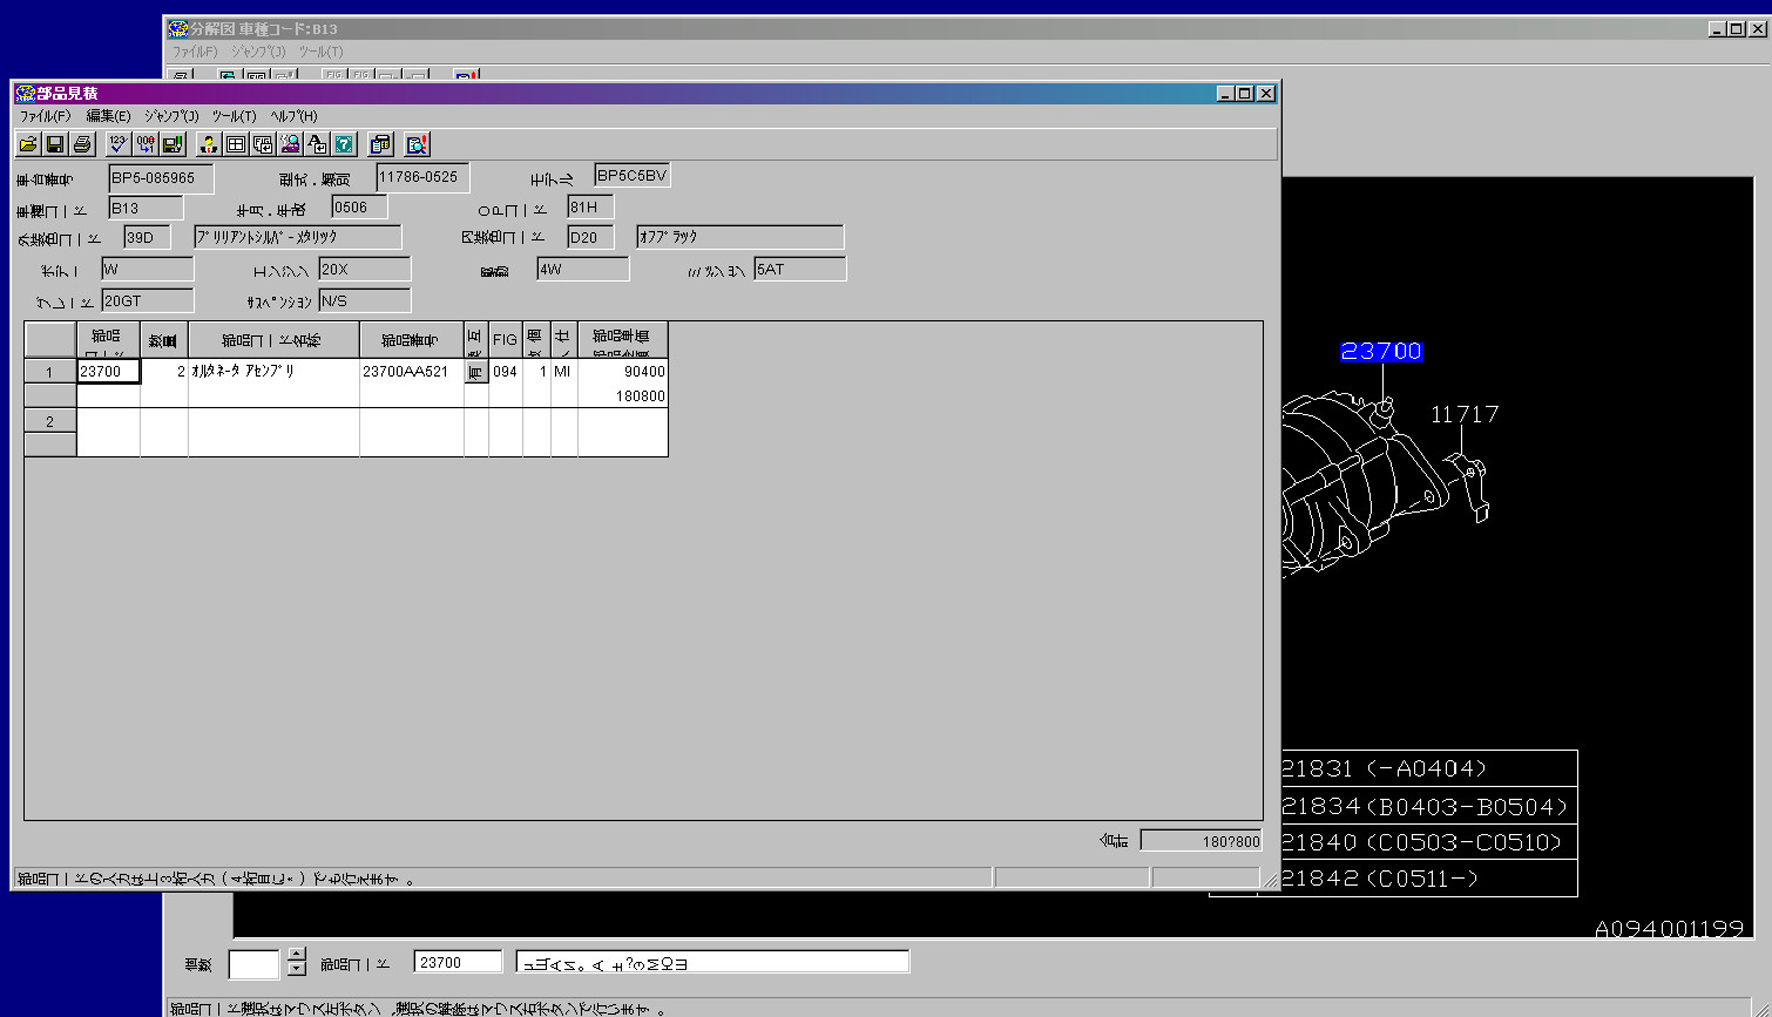The height and width of the screenshot is (1017, 1772).
Task: Click the quantity spinner up arrow
Action: 296,954
